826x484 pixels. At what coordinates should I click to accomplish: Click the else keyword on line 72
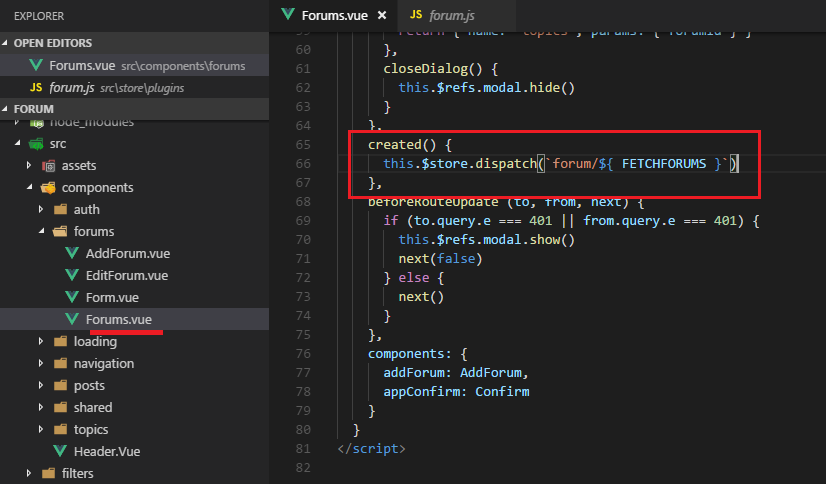point(414,278)
